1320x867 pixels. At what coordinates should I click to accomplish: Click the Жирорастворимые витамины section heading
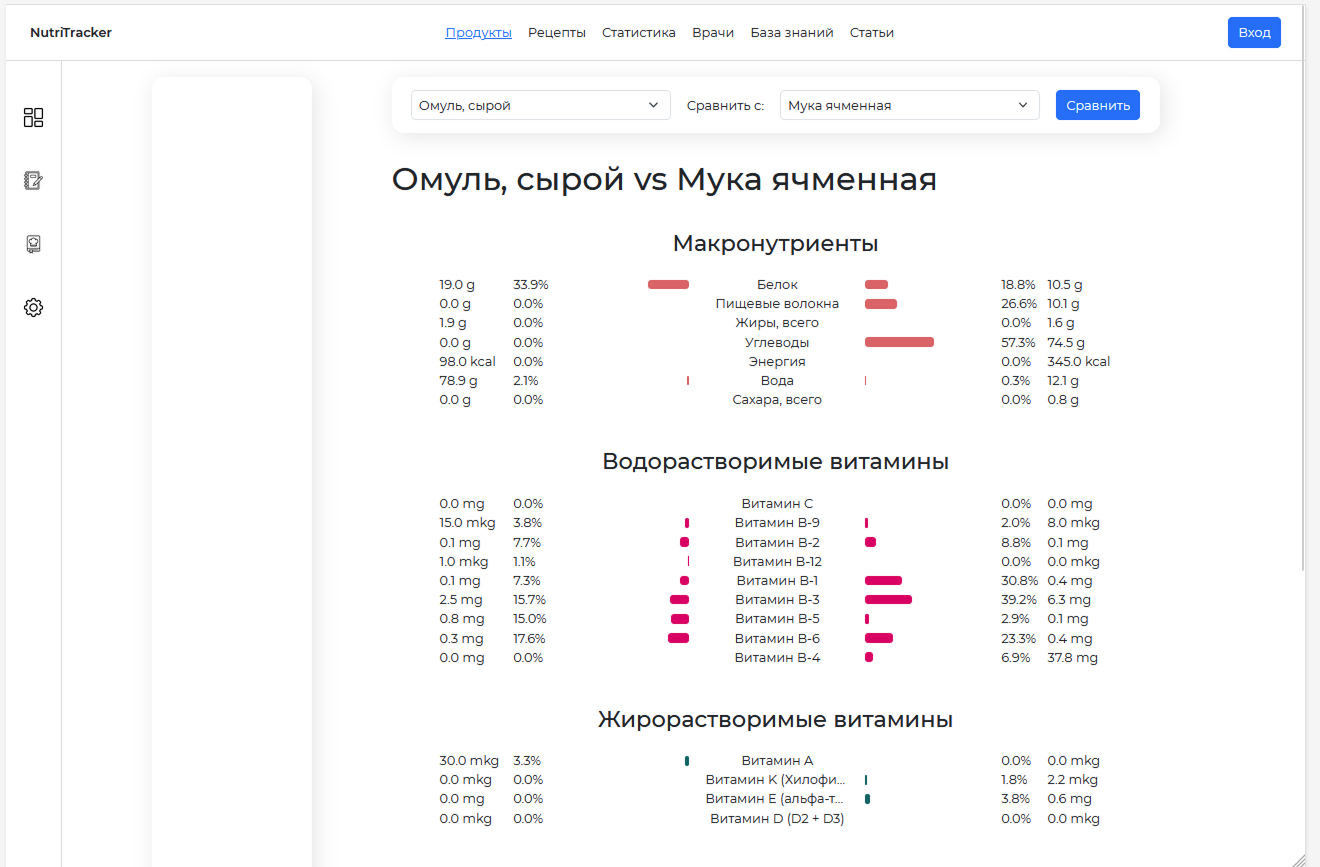(x=776, y=719)
